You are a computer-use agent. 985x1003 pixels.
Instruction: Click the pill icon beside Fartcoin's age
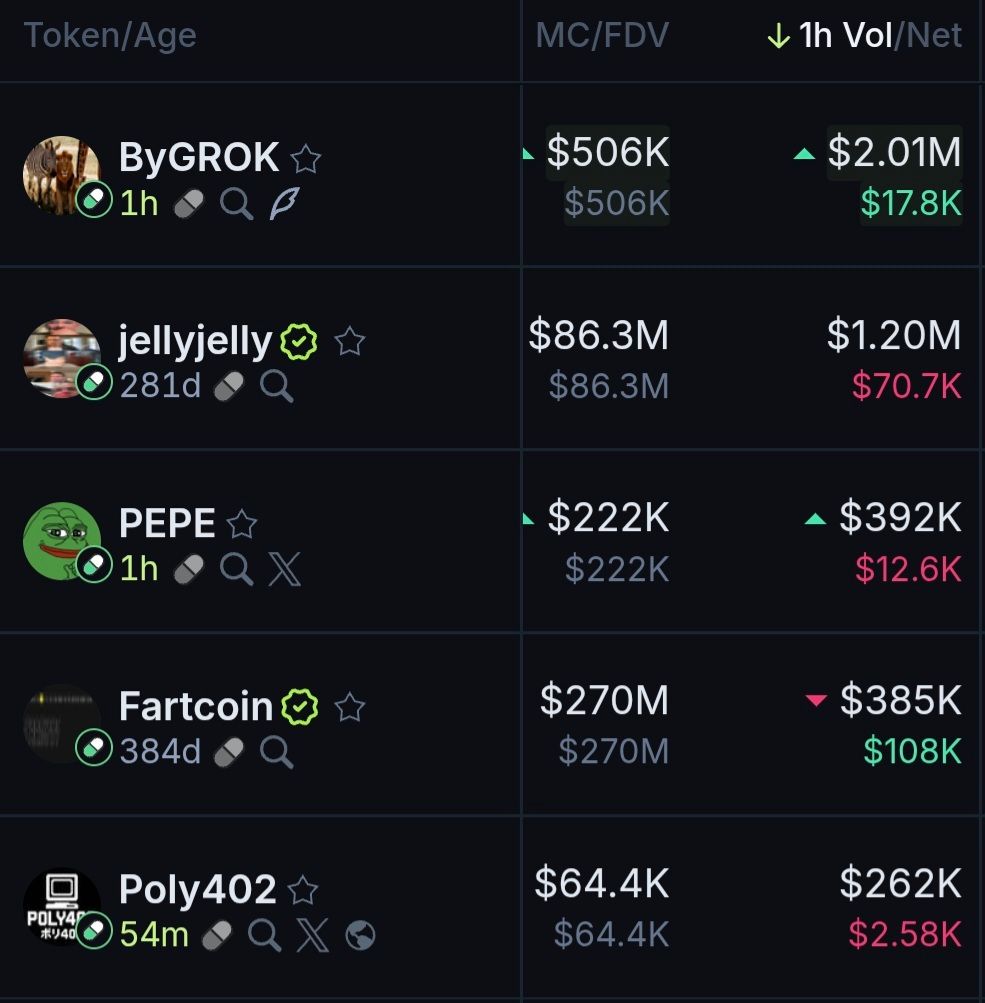(x=230, y=751)
